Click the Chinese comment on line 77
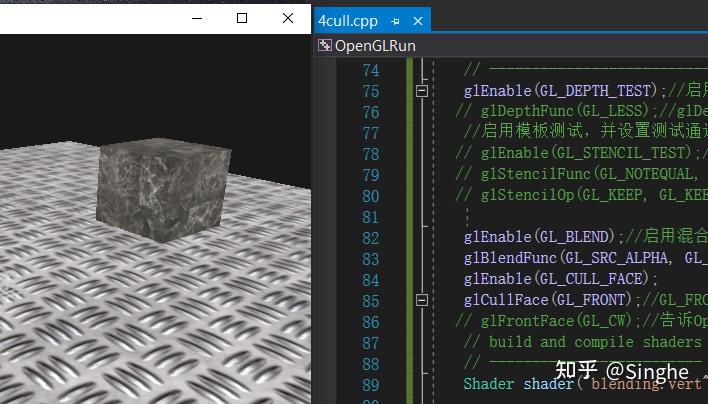This screenshot has width=708, height=404. tap(586, 133)
